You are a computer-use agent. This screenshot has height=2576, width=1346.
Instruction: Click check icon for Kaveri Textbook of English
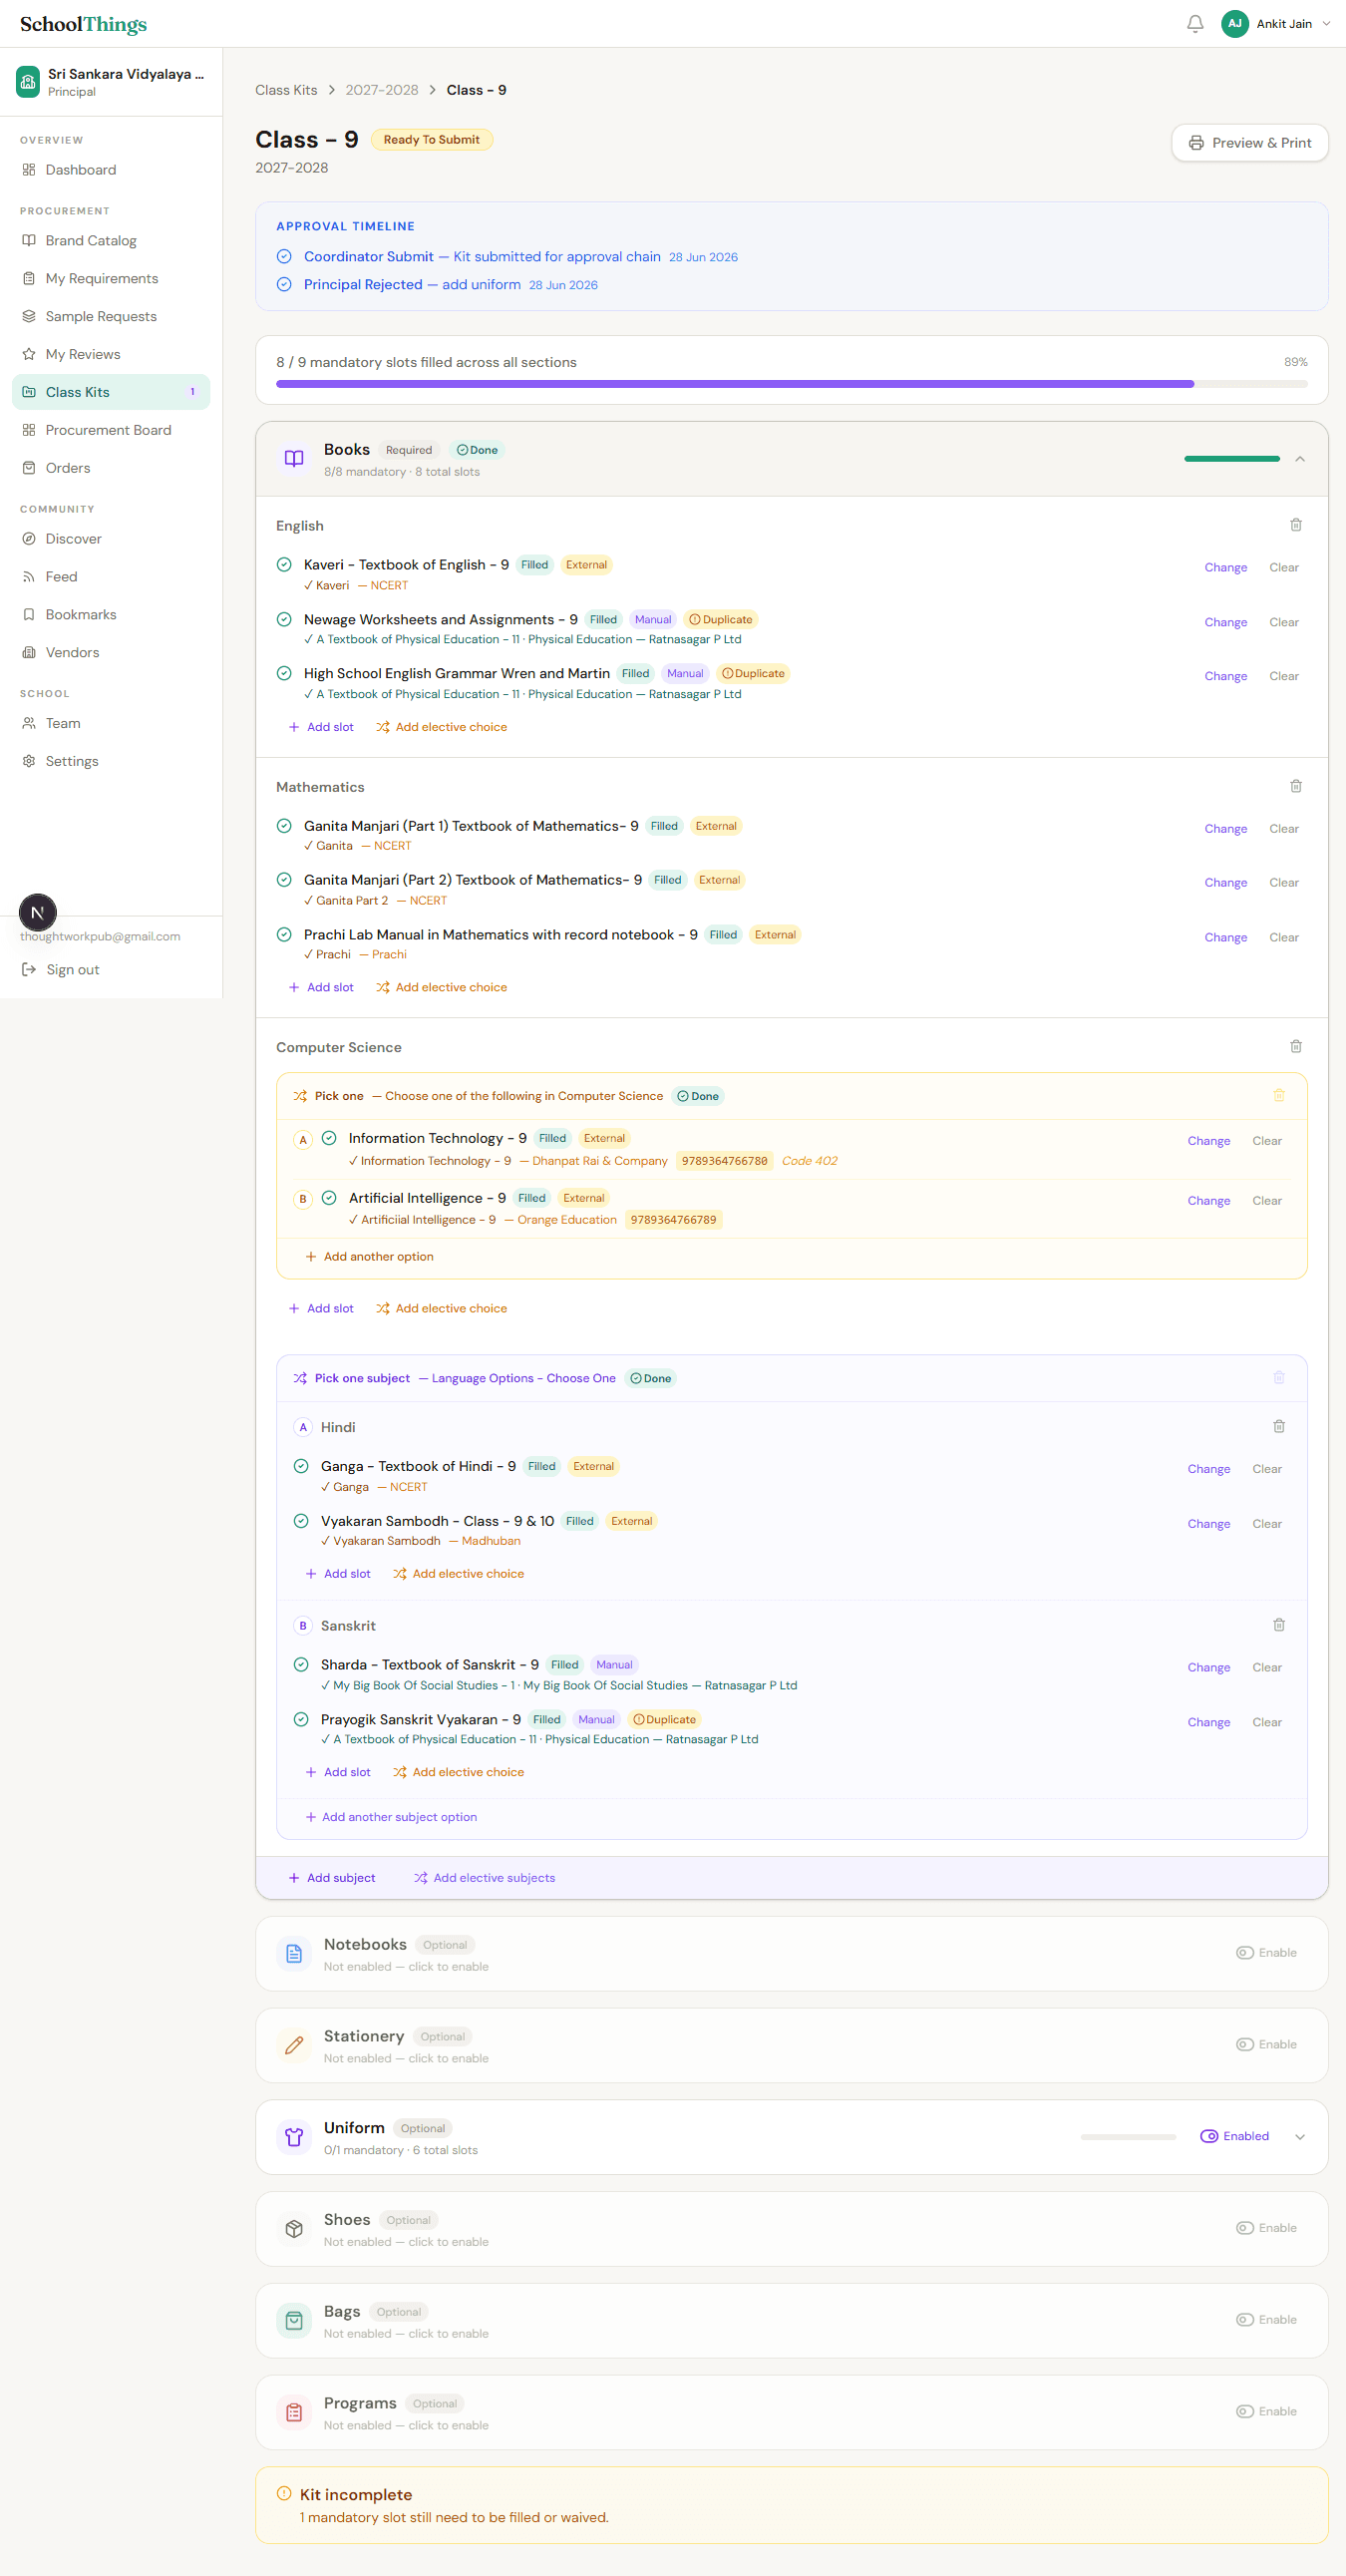[284, 564]
